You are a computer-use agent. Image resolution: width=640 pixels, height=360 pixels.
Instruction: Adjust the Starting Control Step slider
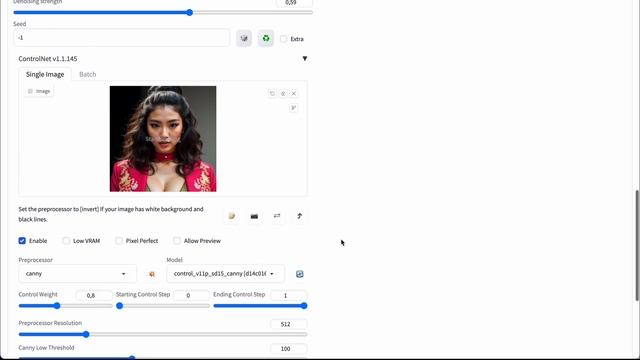pyautogui.click(x=163, y=306)
